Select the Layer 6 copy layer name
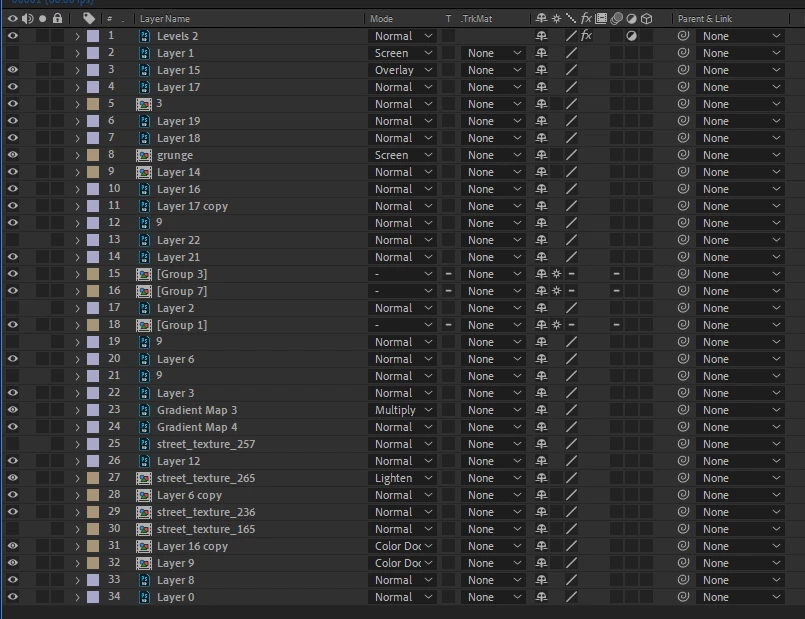Image resolution: width=805 pixels, height=619 pixels. pyautogui.click(x=189, y=495)
